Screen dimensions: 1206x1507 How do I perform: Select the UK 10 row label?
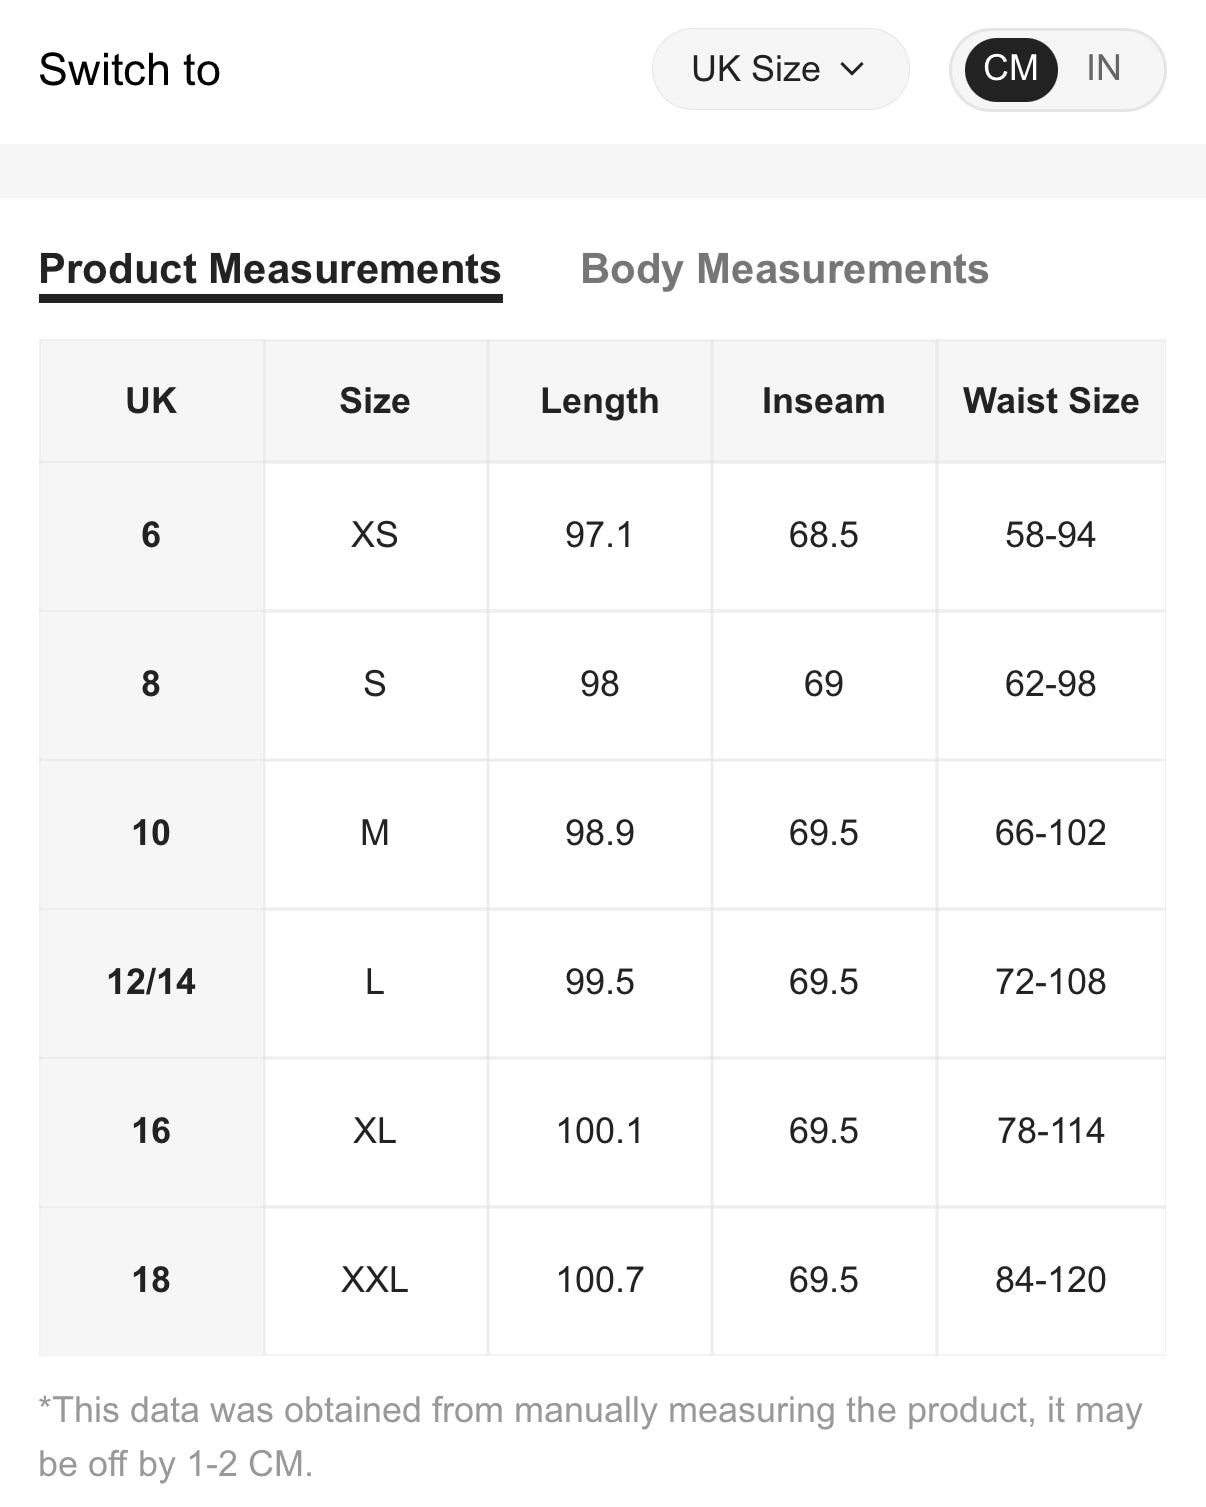pos(151,833)
